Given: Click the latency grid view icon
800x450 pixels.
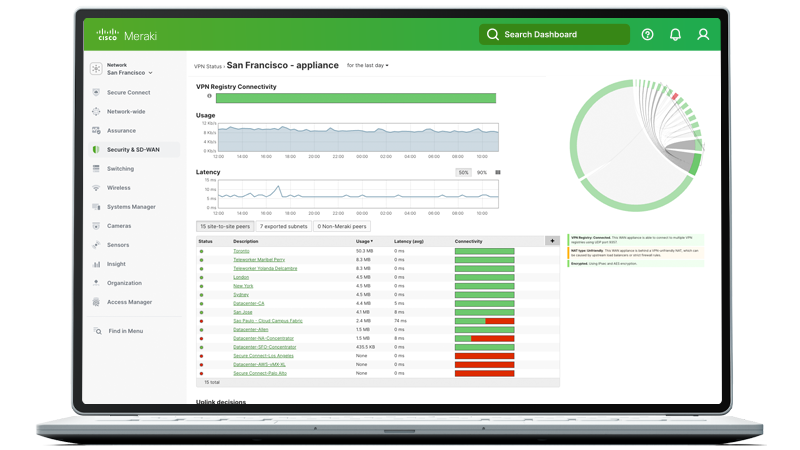Looking at the screenshot, I should pos(498,172).
